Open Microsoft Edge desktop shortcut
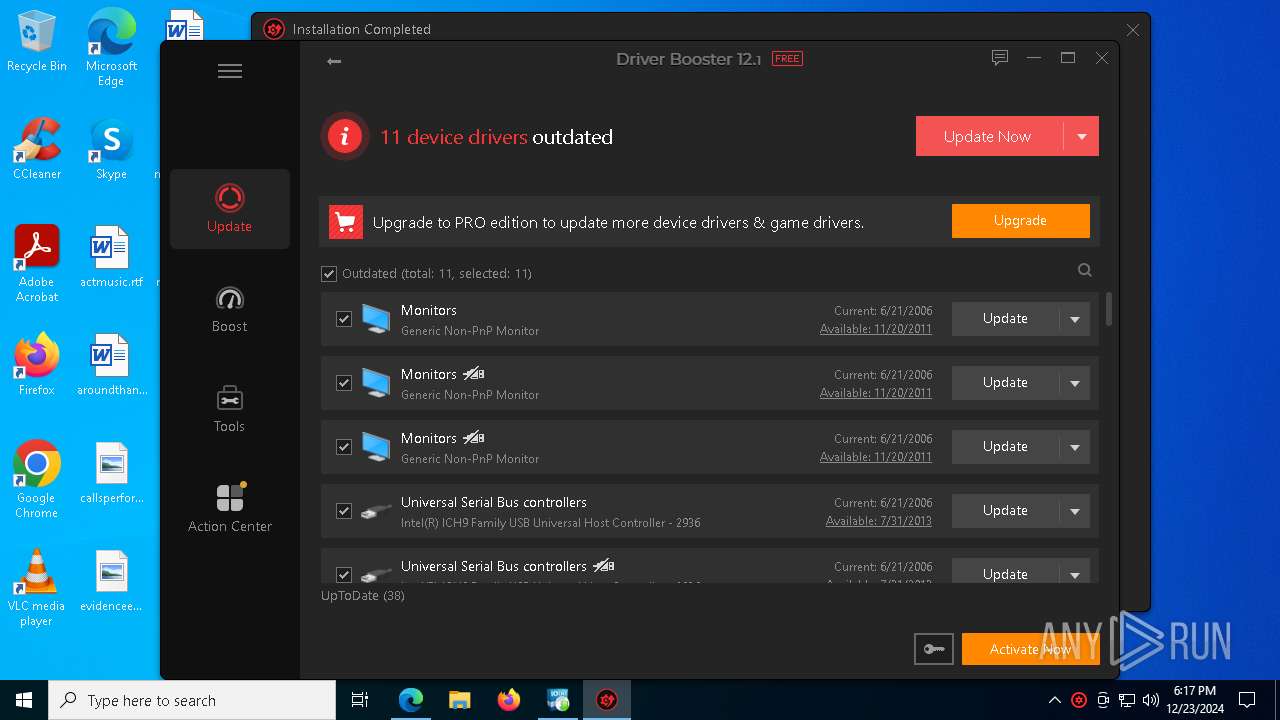Viewport: 1280px width, 720px height. tap(111, 48)
